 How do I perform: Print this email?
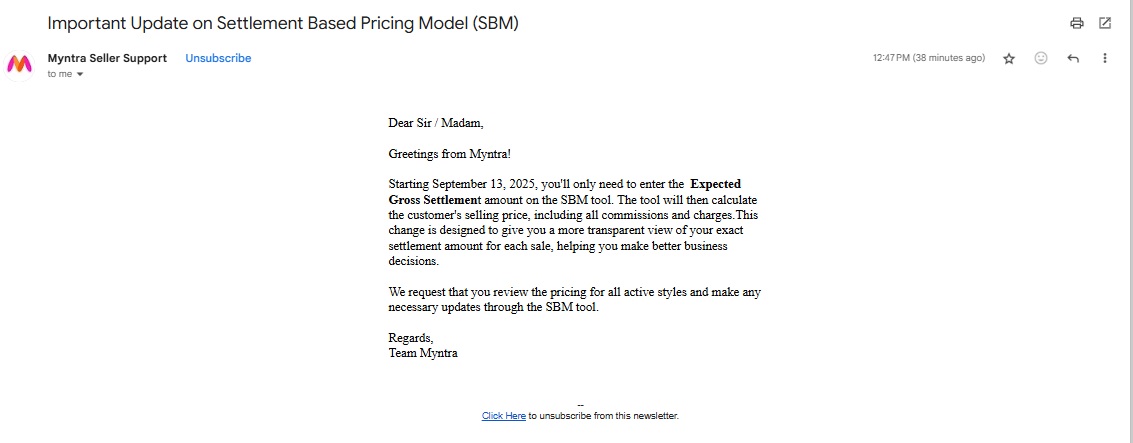(x=1077, y=23)
